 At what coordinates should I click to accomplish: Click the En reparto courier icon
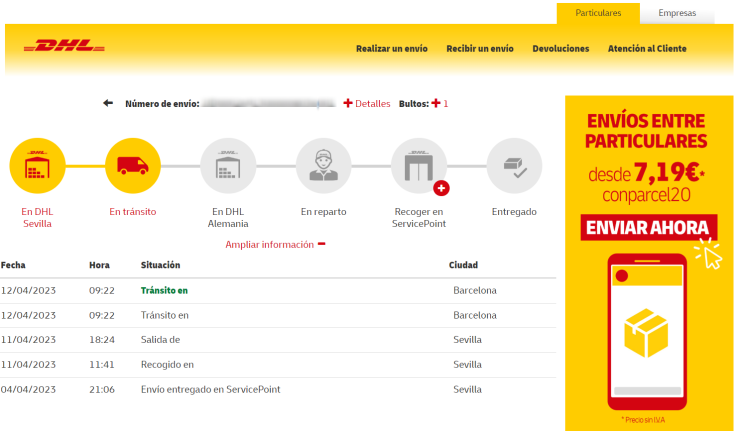[324, 166]
